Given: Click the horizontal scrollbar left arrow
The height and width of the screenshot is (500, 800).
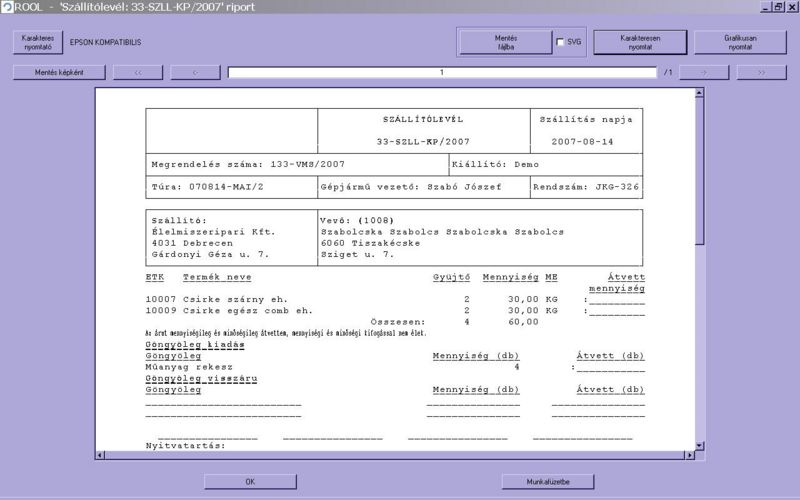Looking at the screenshot, I should pos(101,456).
